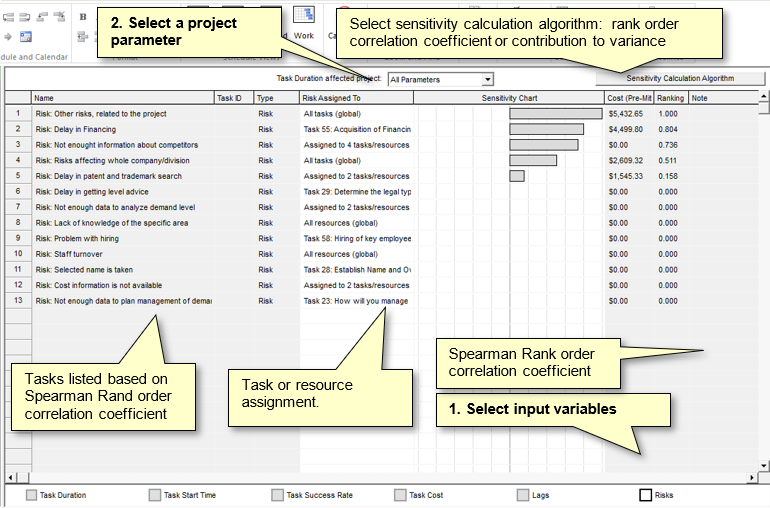This screenshot has height=508, width=770.
Task: Click the Task ID column header
Action: pyautogui.click(x=234, y=98)
